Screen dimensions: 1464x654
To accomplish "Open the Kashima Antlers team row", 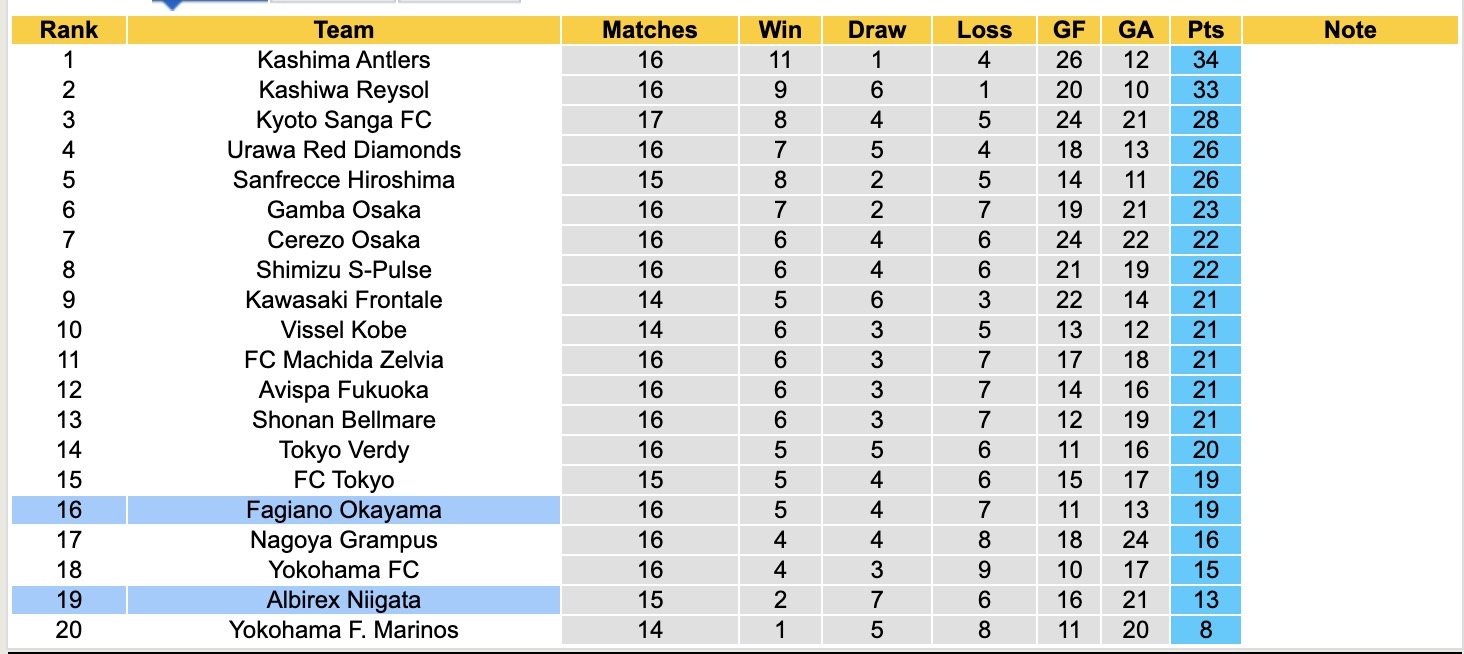I will 343,60.
